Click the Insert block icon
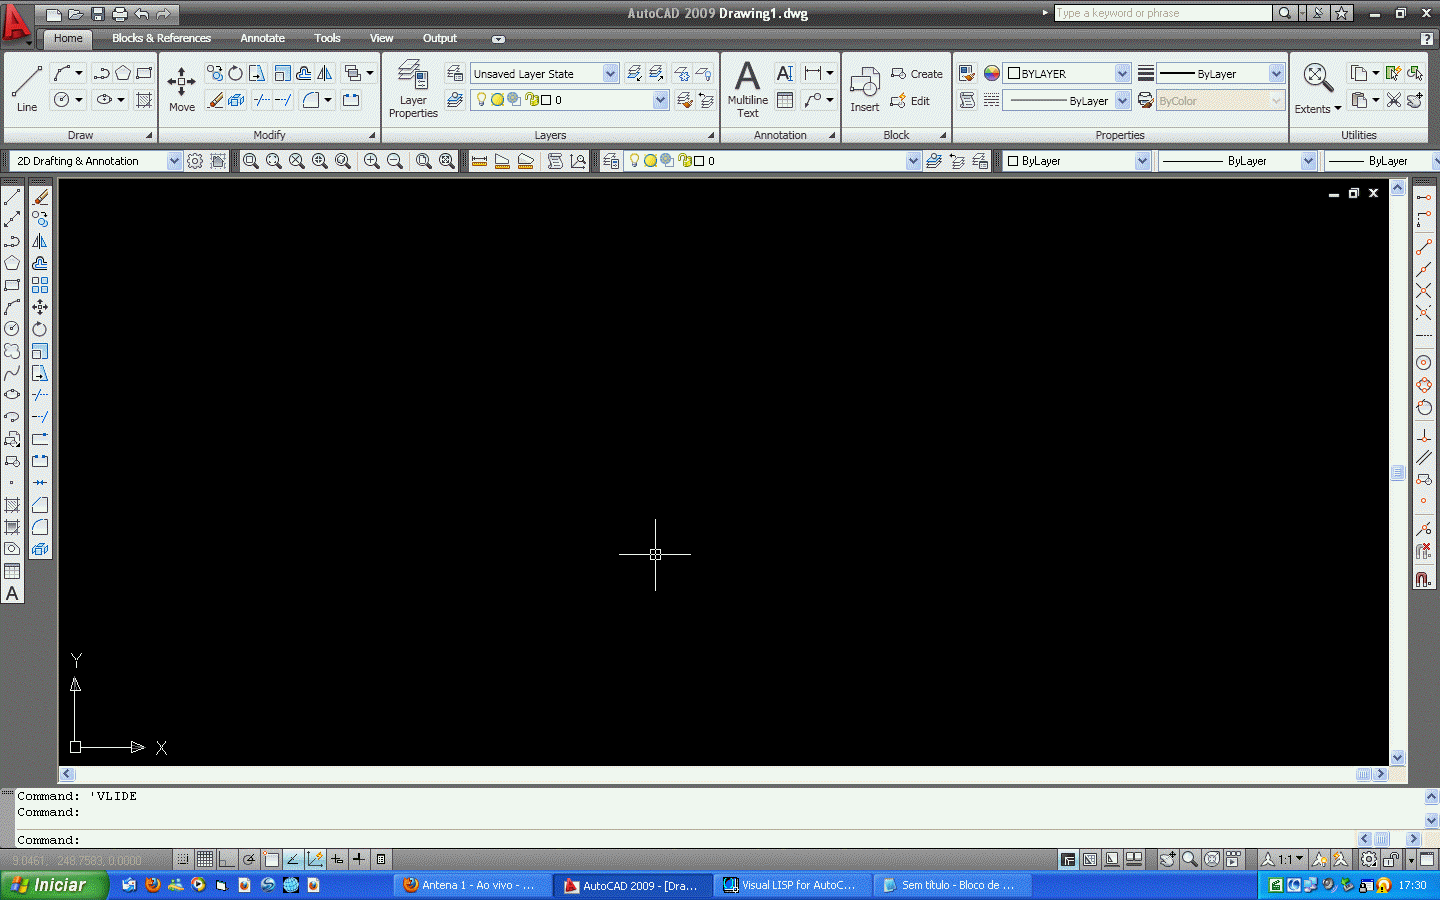 pyautogui.click(x=864, y=88)
